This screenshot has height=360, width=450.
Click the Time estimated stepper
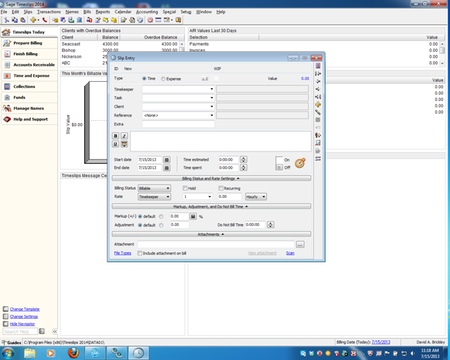tap(243, 160)
